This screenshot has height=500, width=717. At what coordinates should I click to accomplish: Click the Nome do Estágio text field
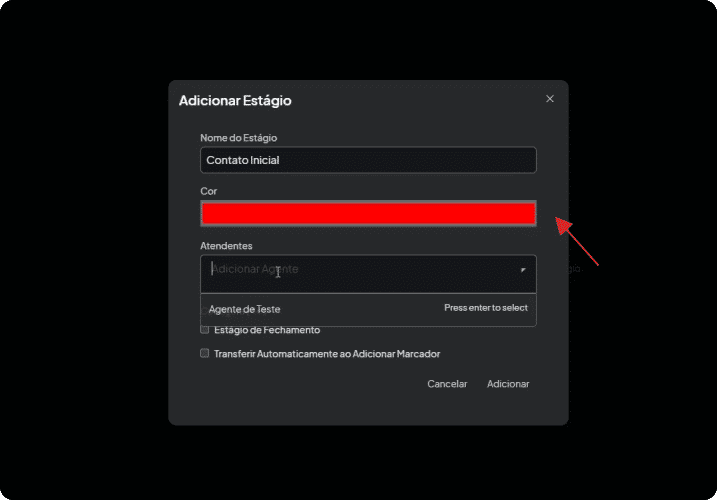(x=368, y=160)
